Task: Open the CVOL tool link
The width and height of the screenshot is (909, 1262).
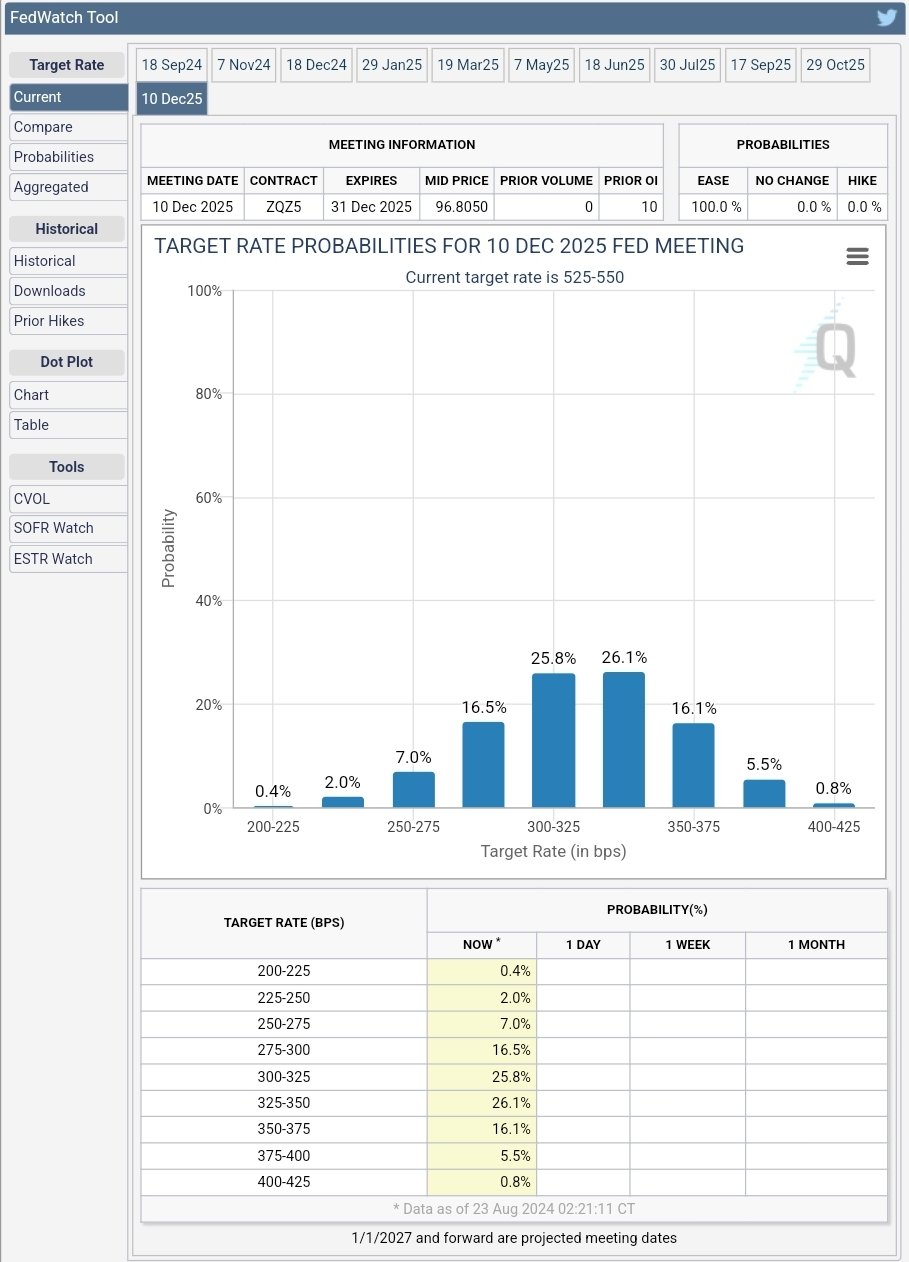Action: (x=69, y=499)
